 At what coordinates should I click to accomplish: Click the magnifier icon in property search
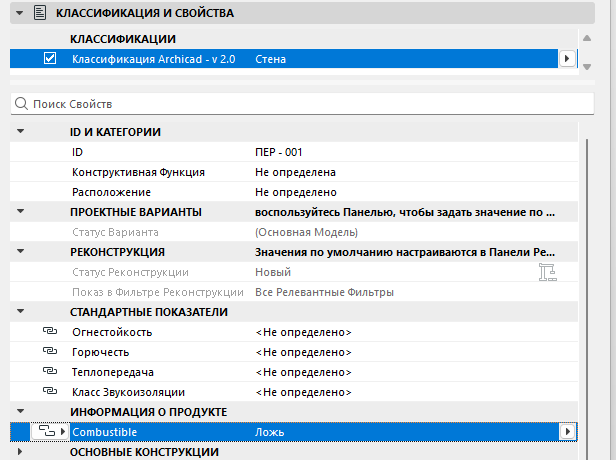(x=21, y=104)
